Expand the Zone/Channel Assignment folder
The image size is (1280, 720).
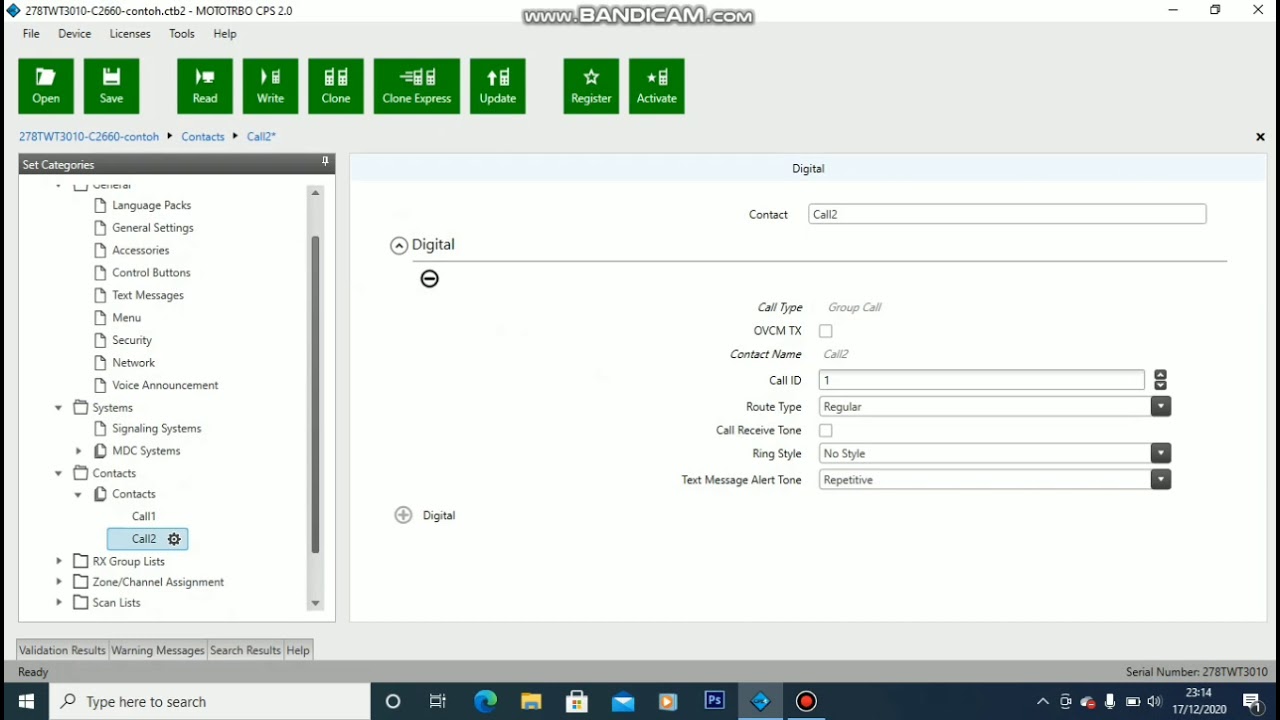click(58, 582)
